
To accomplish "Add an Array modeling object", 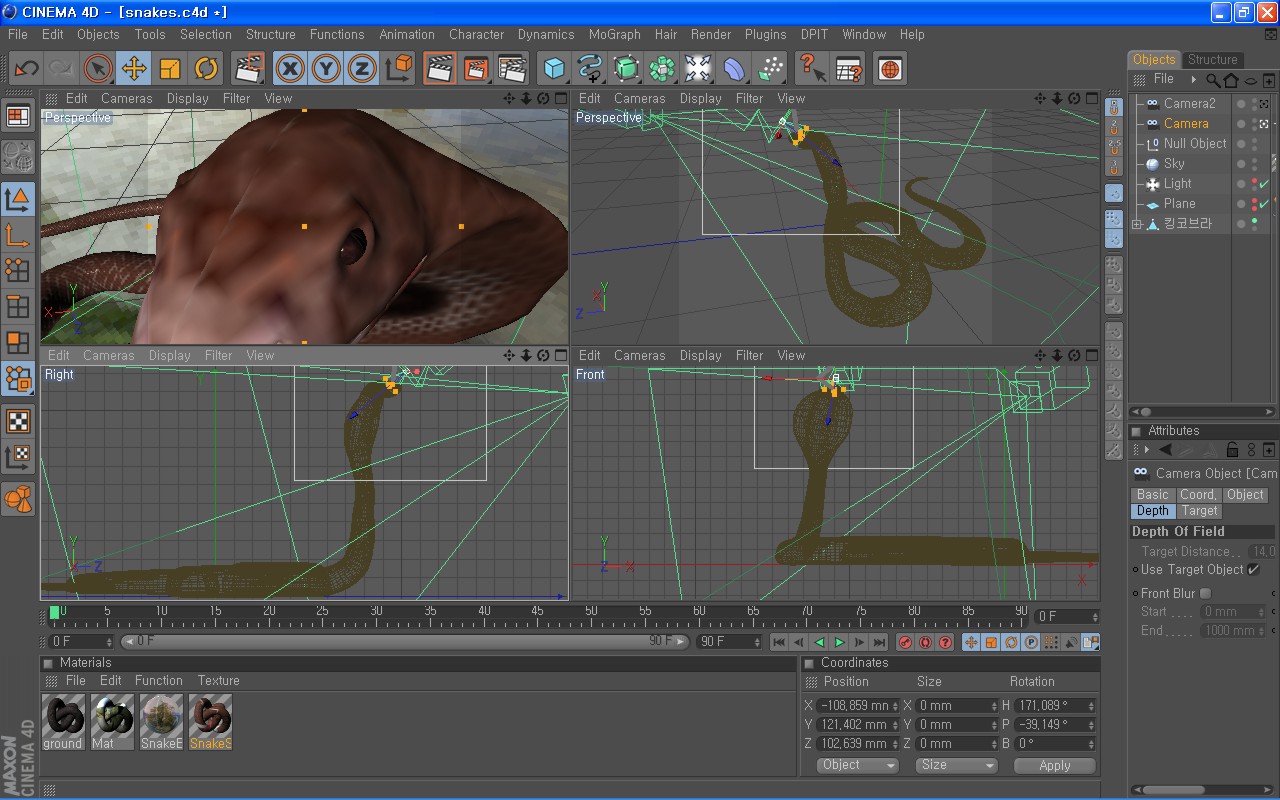I will pyautogui.click(x=662, y=69).
